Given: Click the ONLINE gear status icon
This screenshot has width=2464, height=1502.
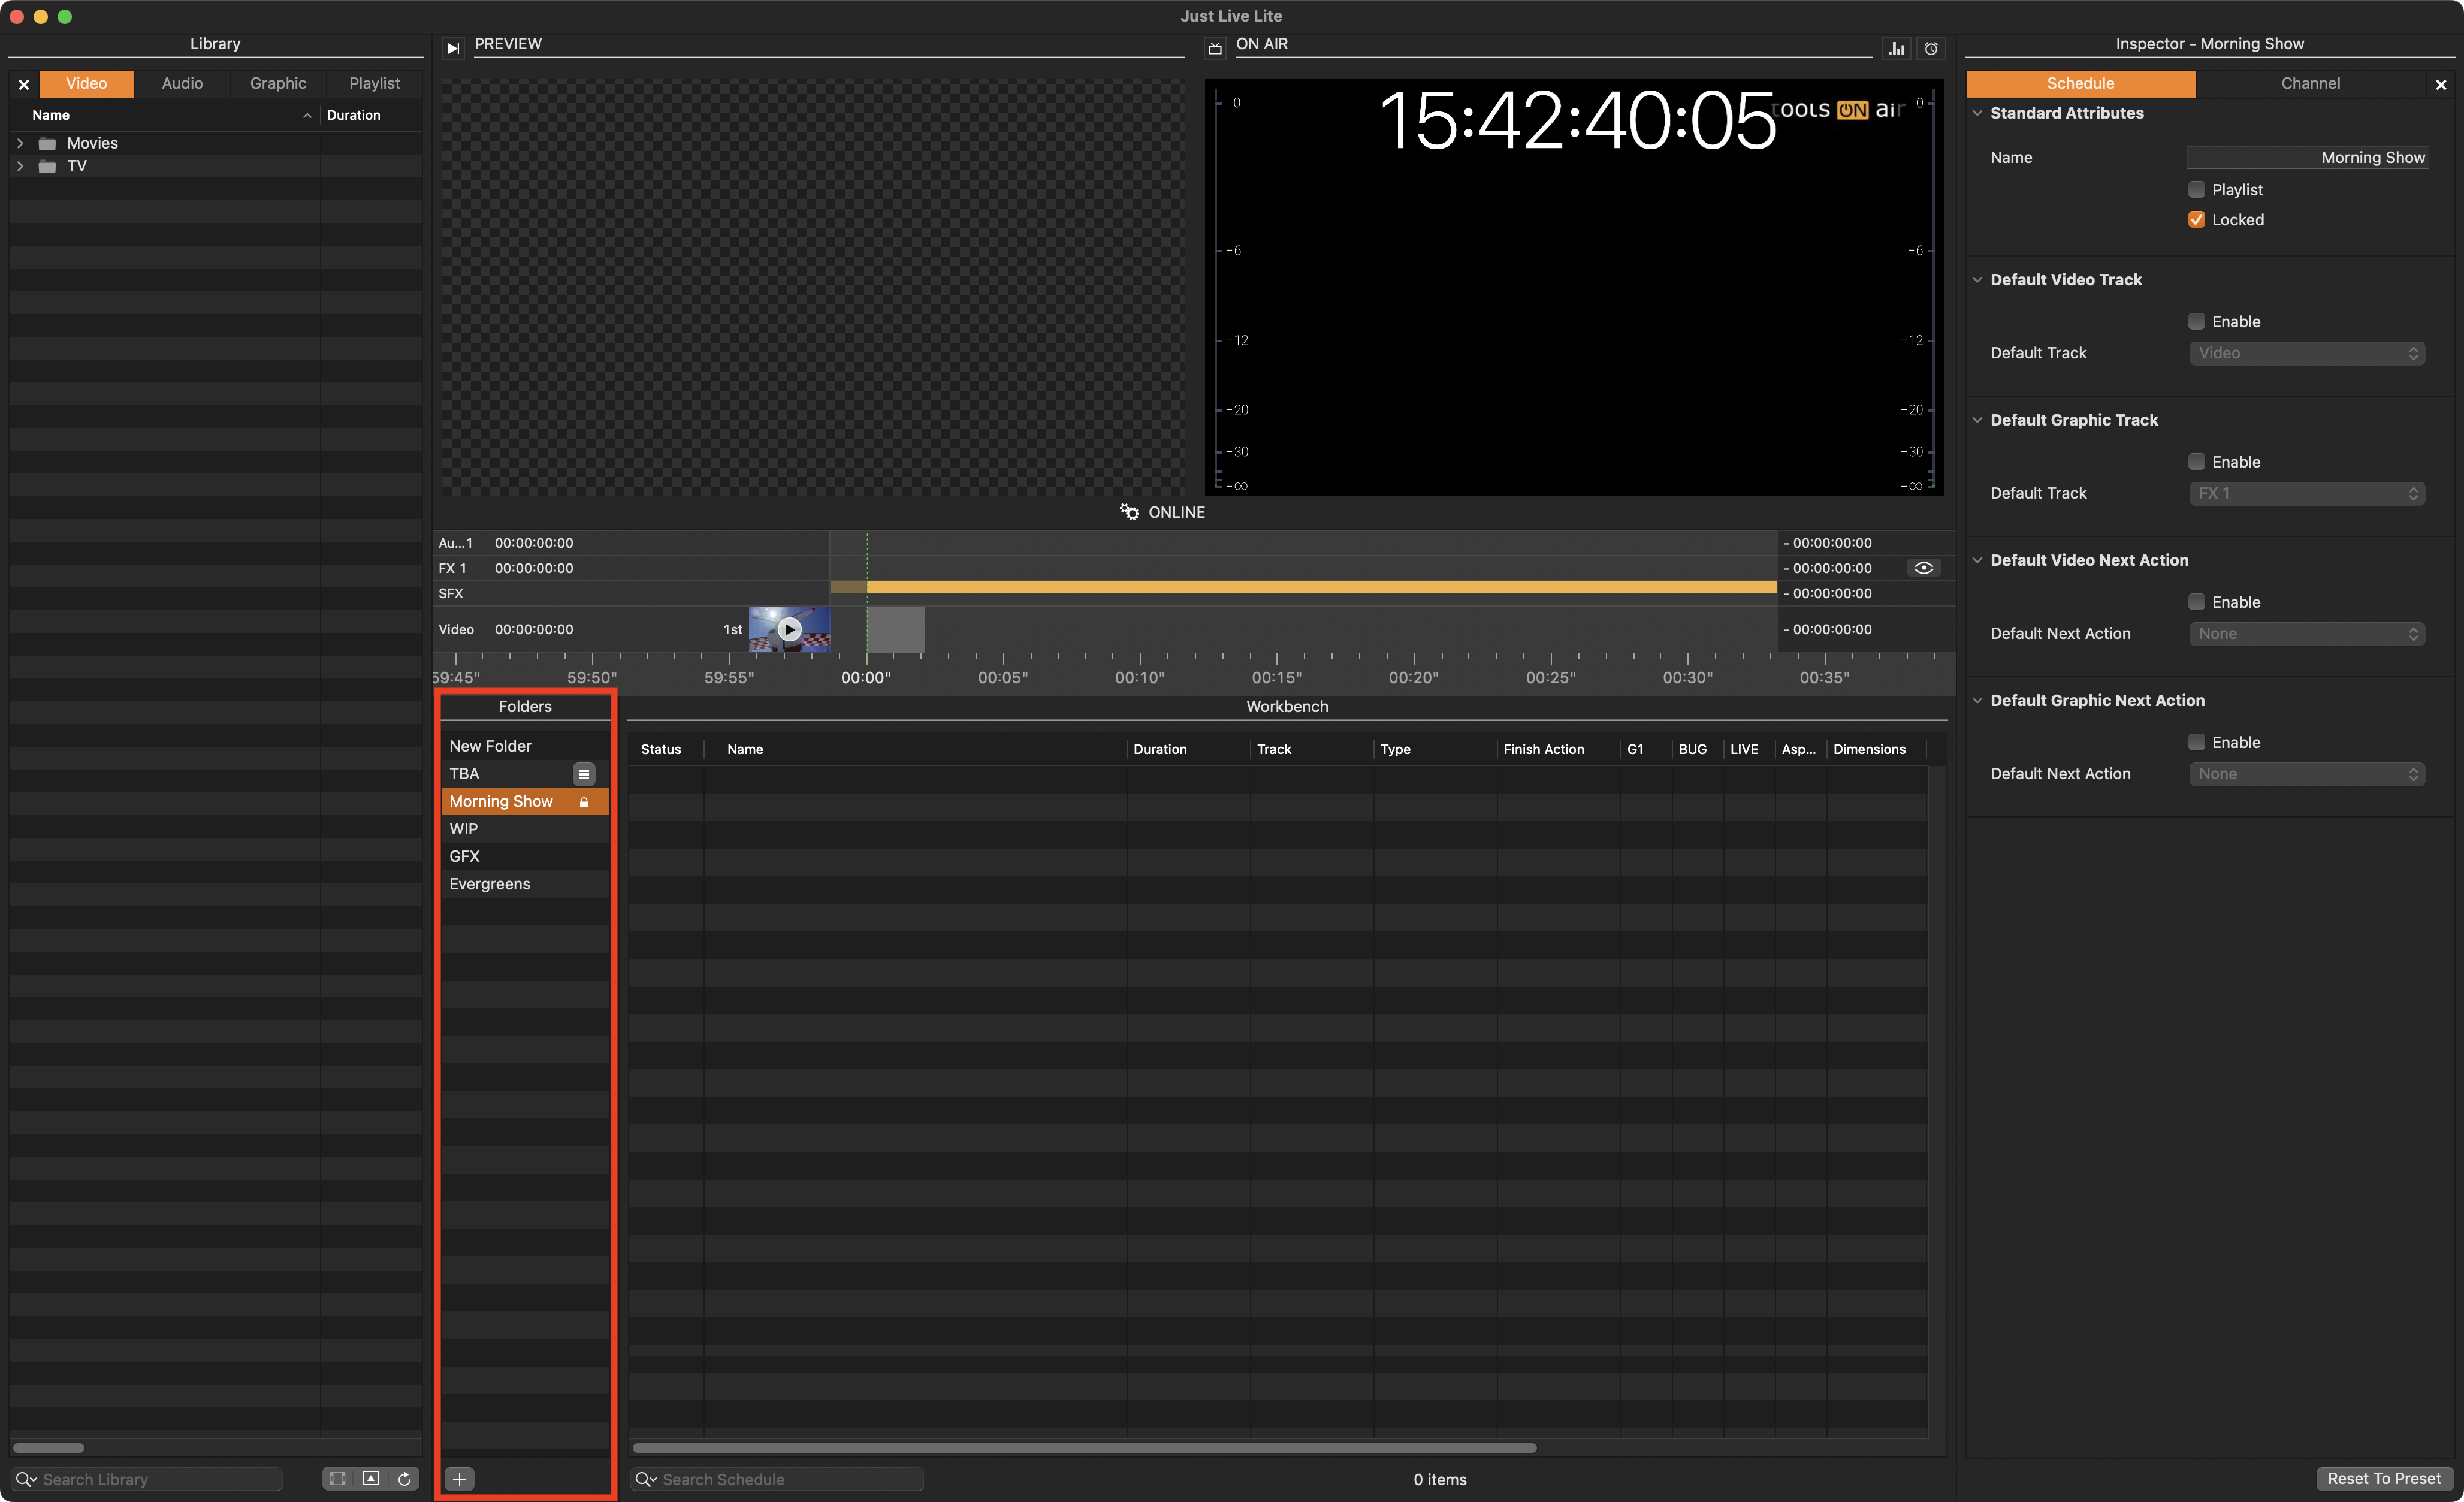Looking at the screenshot, I should point(1129,512).
